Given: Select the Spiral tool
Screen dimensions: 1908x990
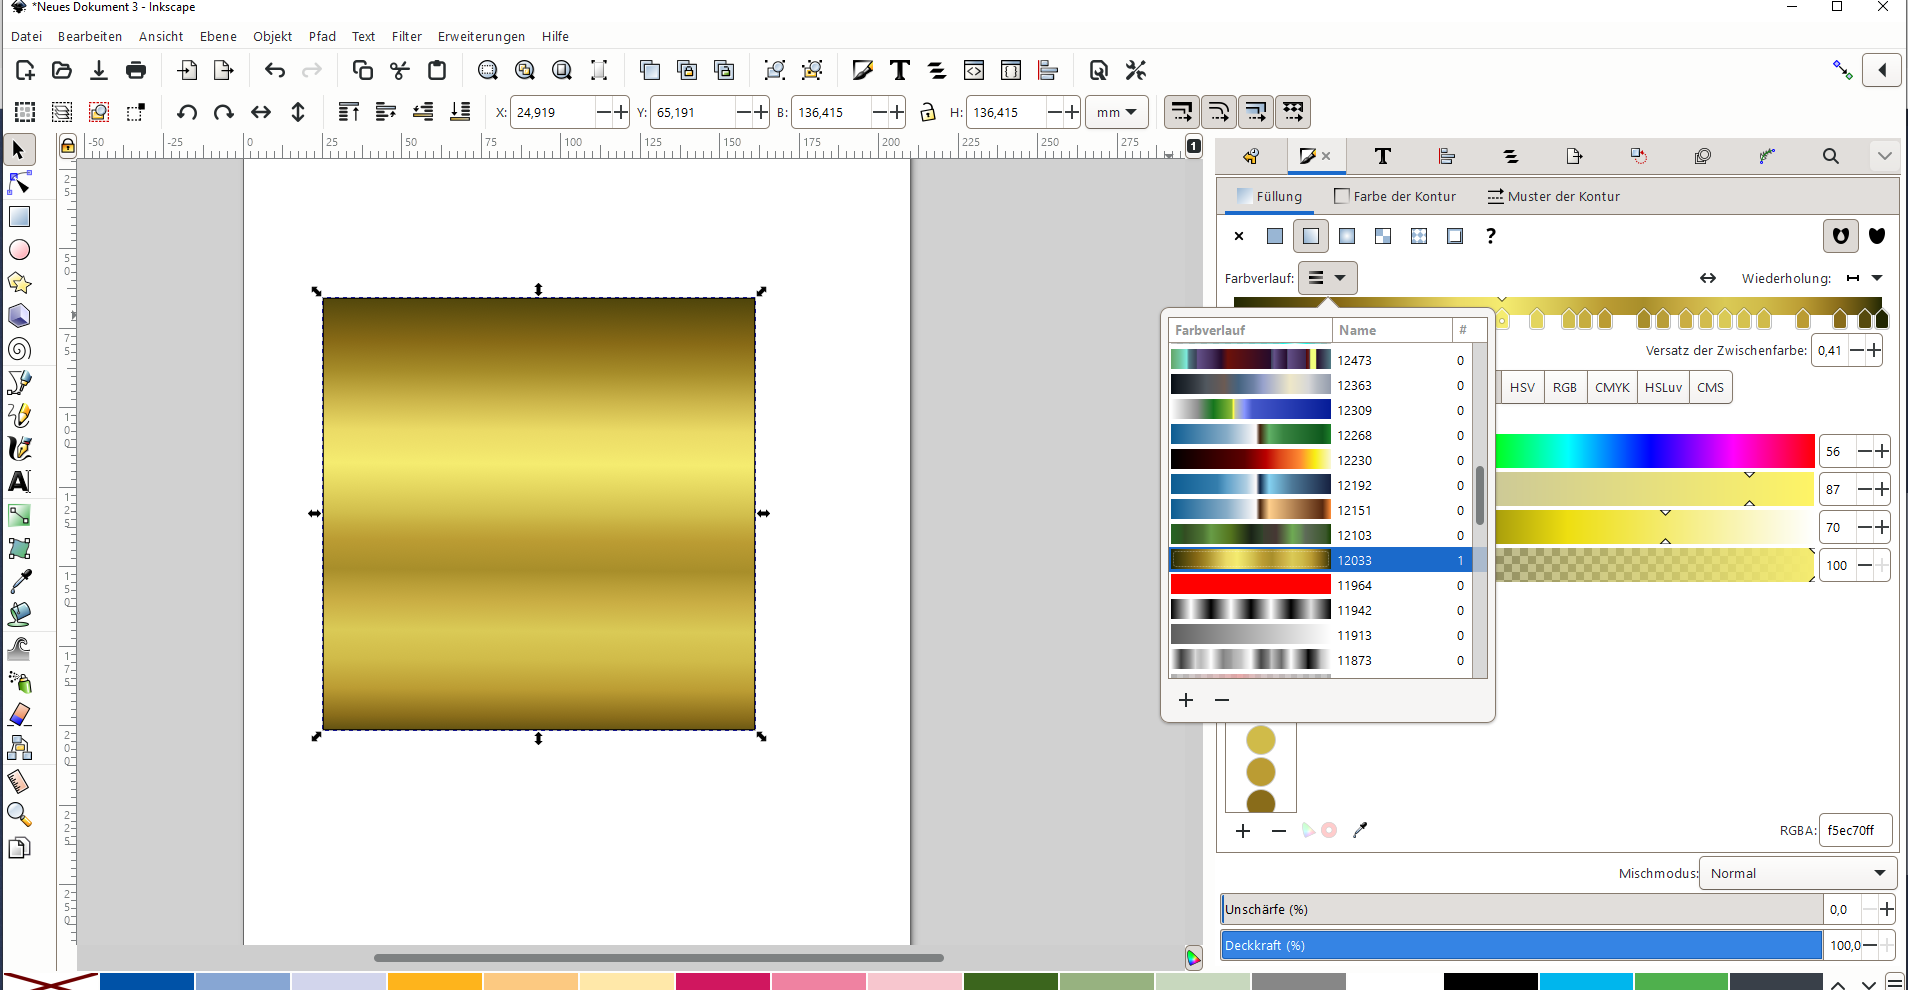Looking at the screenshot, I should (x=20, y=349).
